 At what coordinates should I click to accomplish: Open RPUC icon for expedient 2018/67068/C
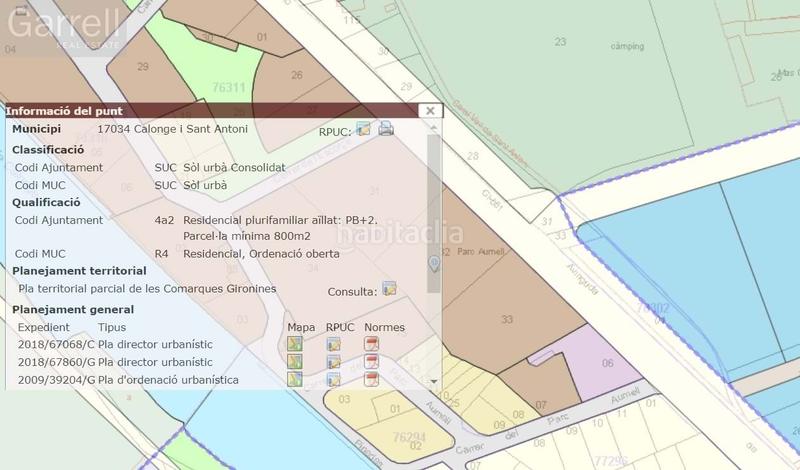click(334, 344)
